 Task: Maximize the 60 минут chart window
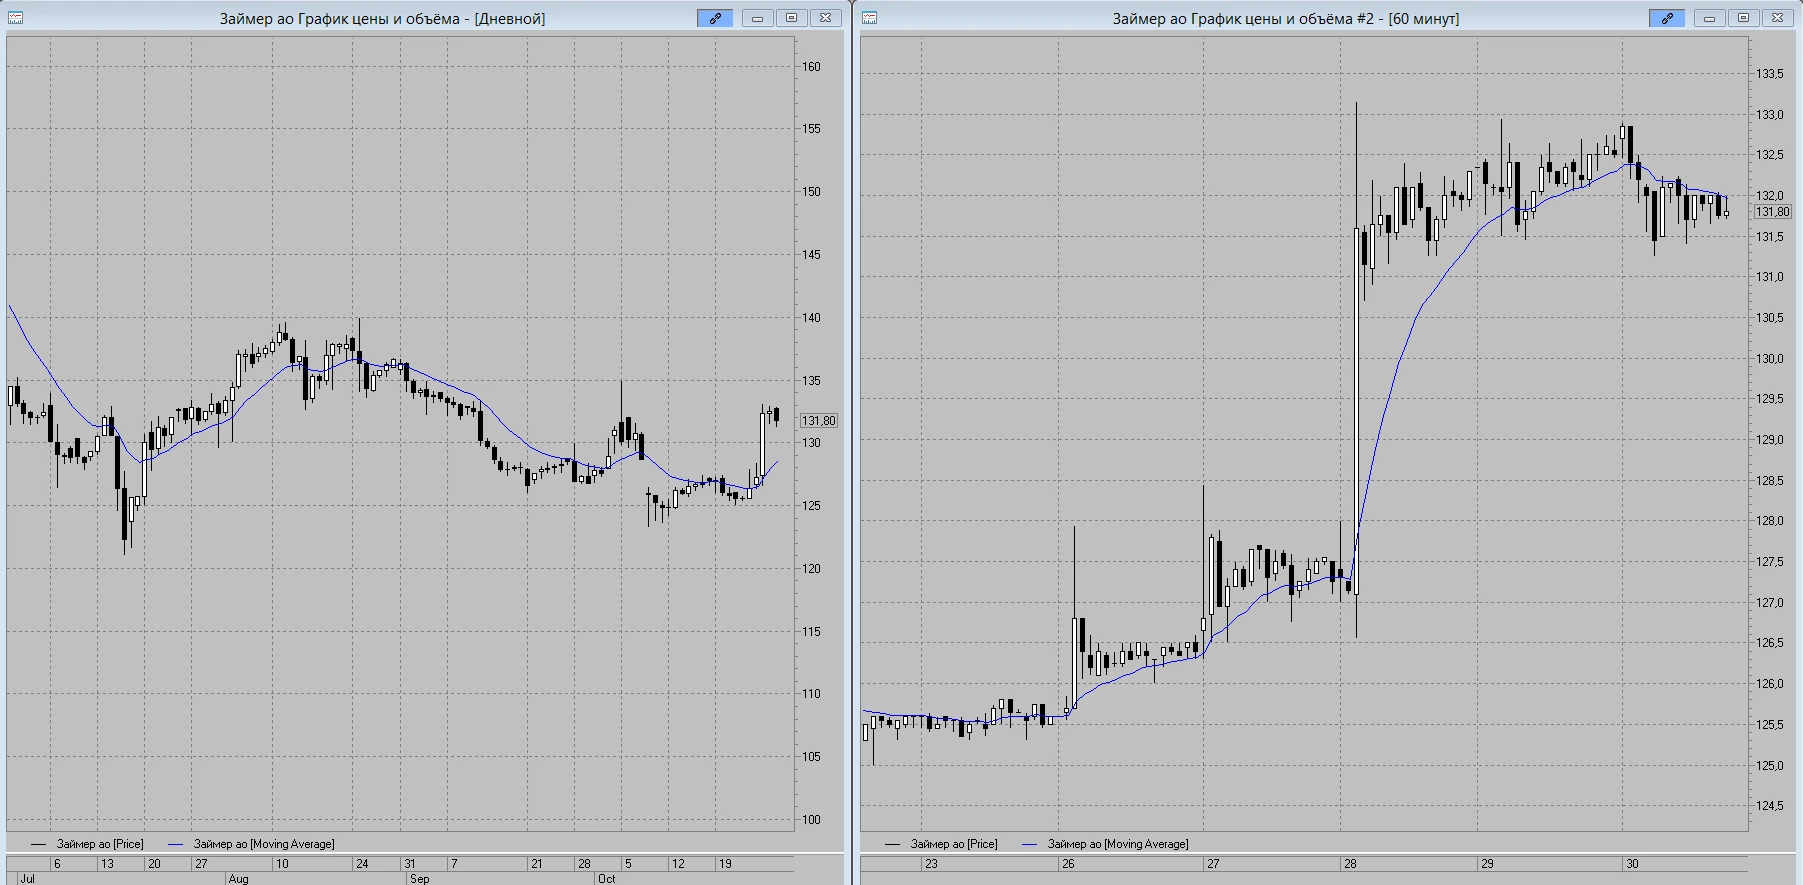[1743, 18]
